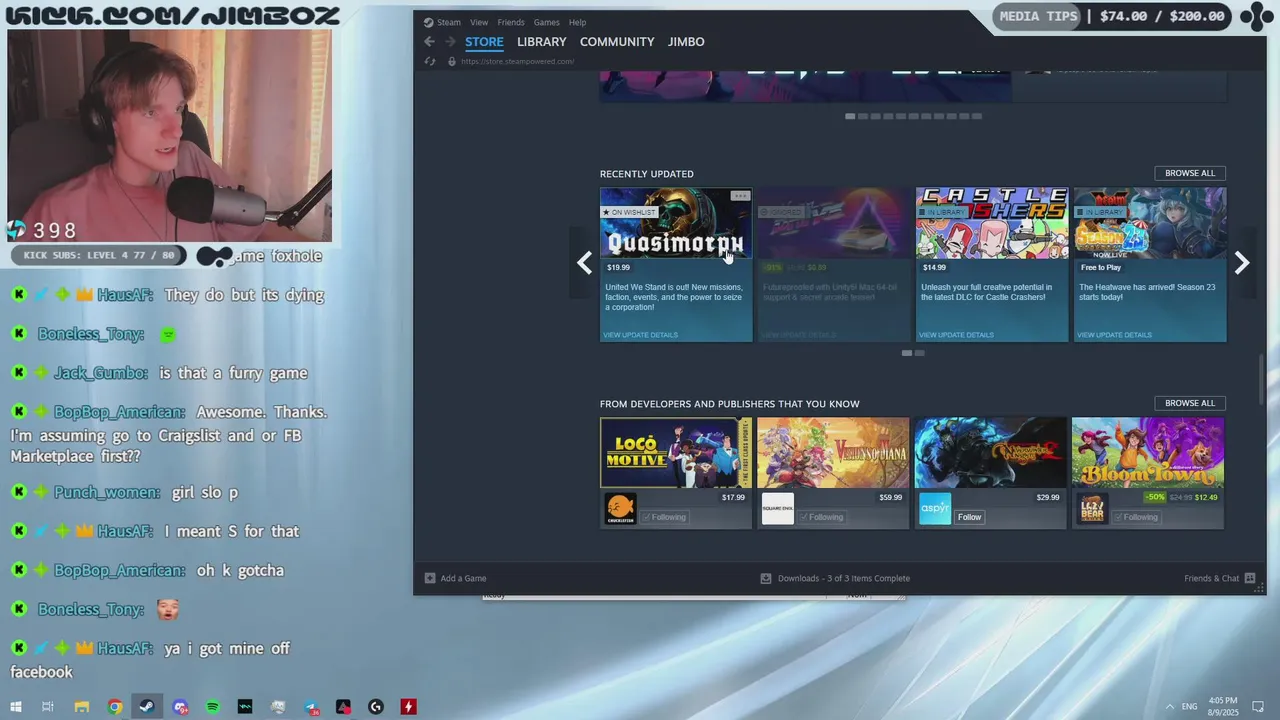Open Logitech G HUB from the taskbar
Viewport: 1280px width, 720px height.
376,707
